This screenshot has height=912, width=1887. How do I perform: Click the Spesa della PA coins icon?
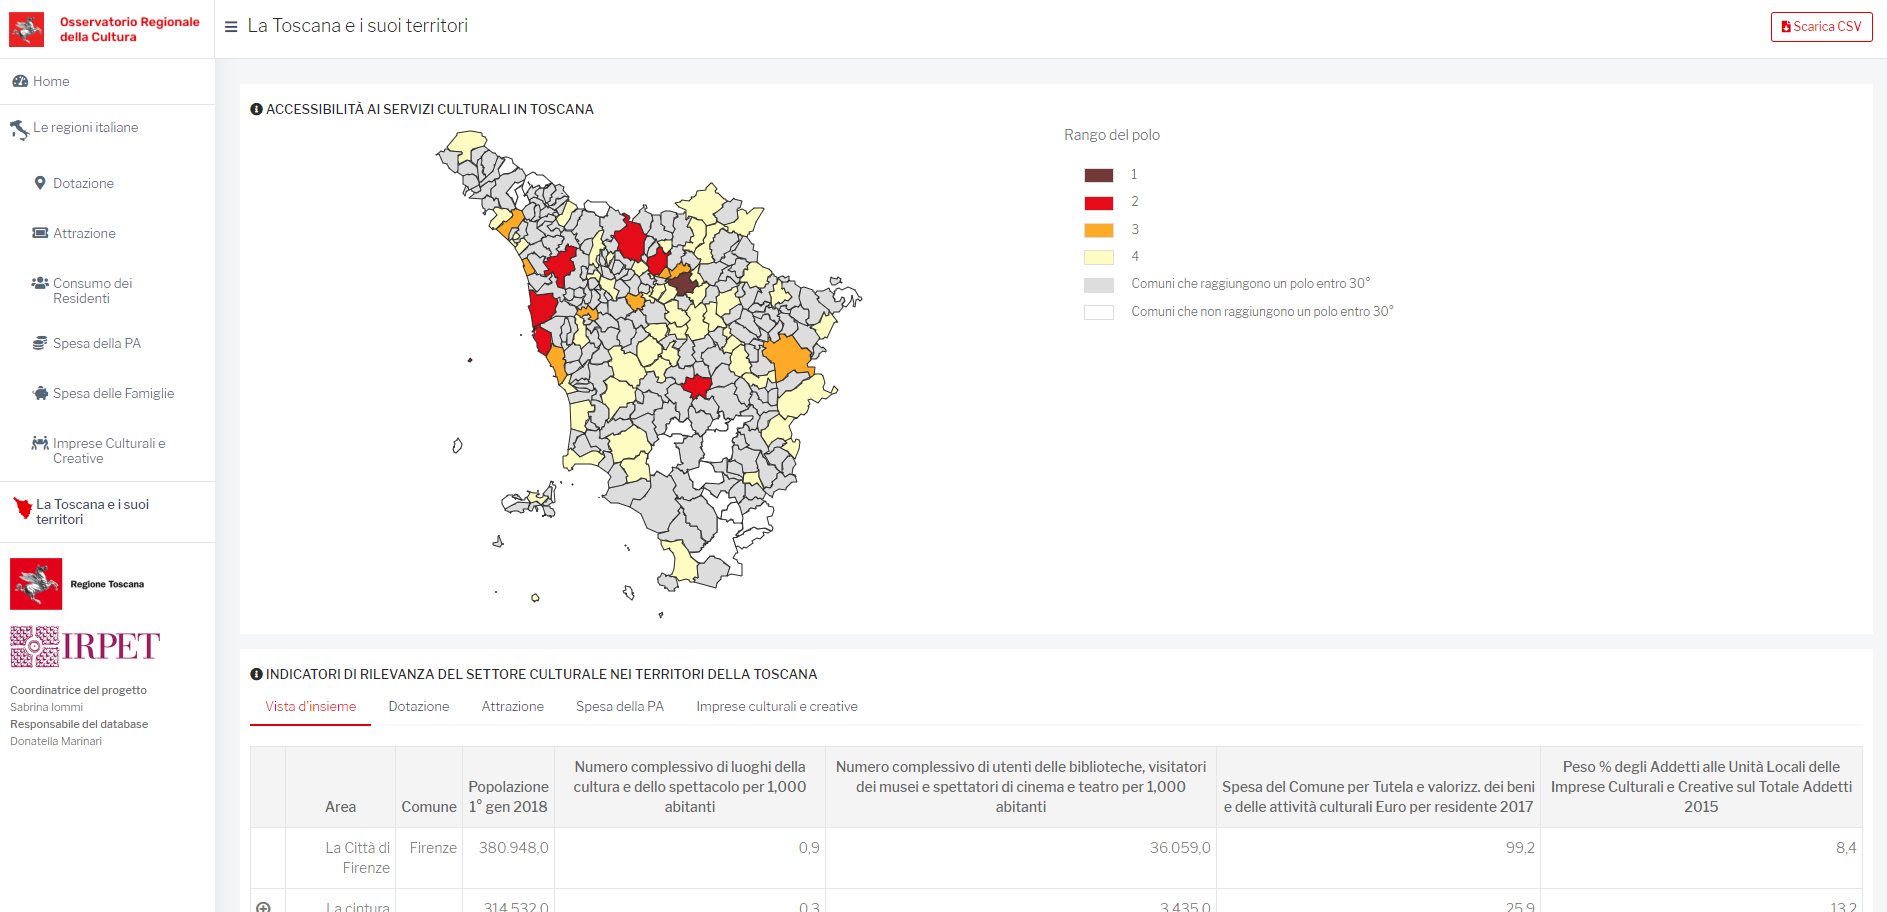40,343
